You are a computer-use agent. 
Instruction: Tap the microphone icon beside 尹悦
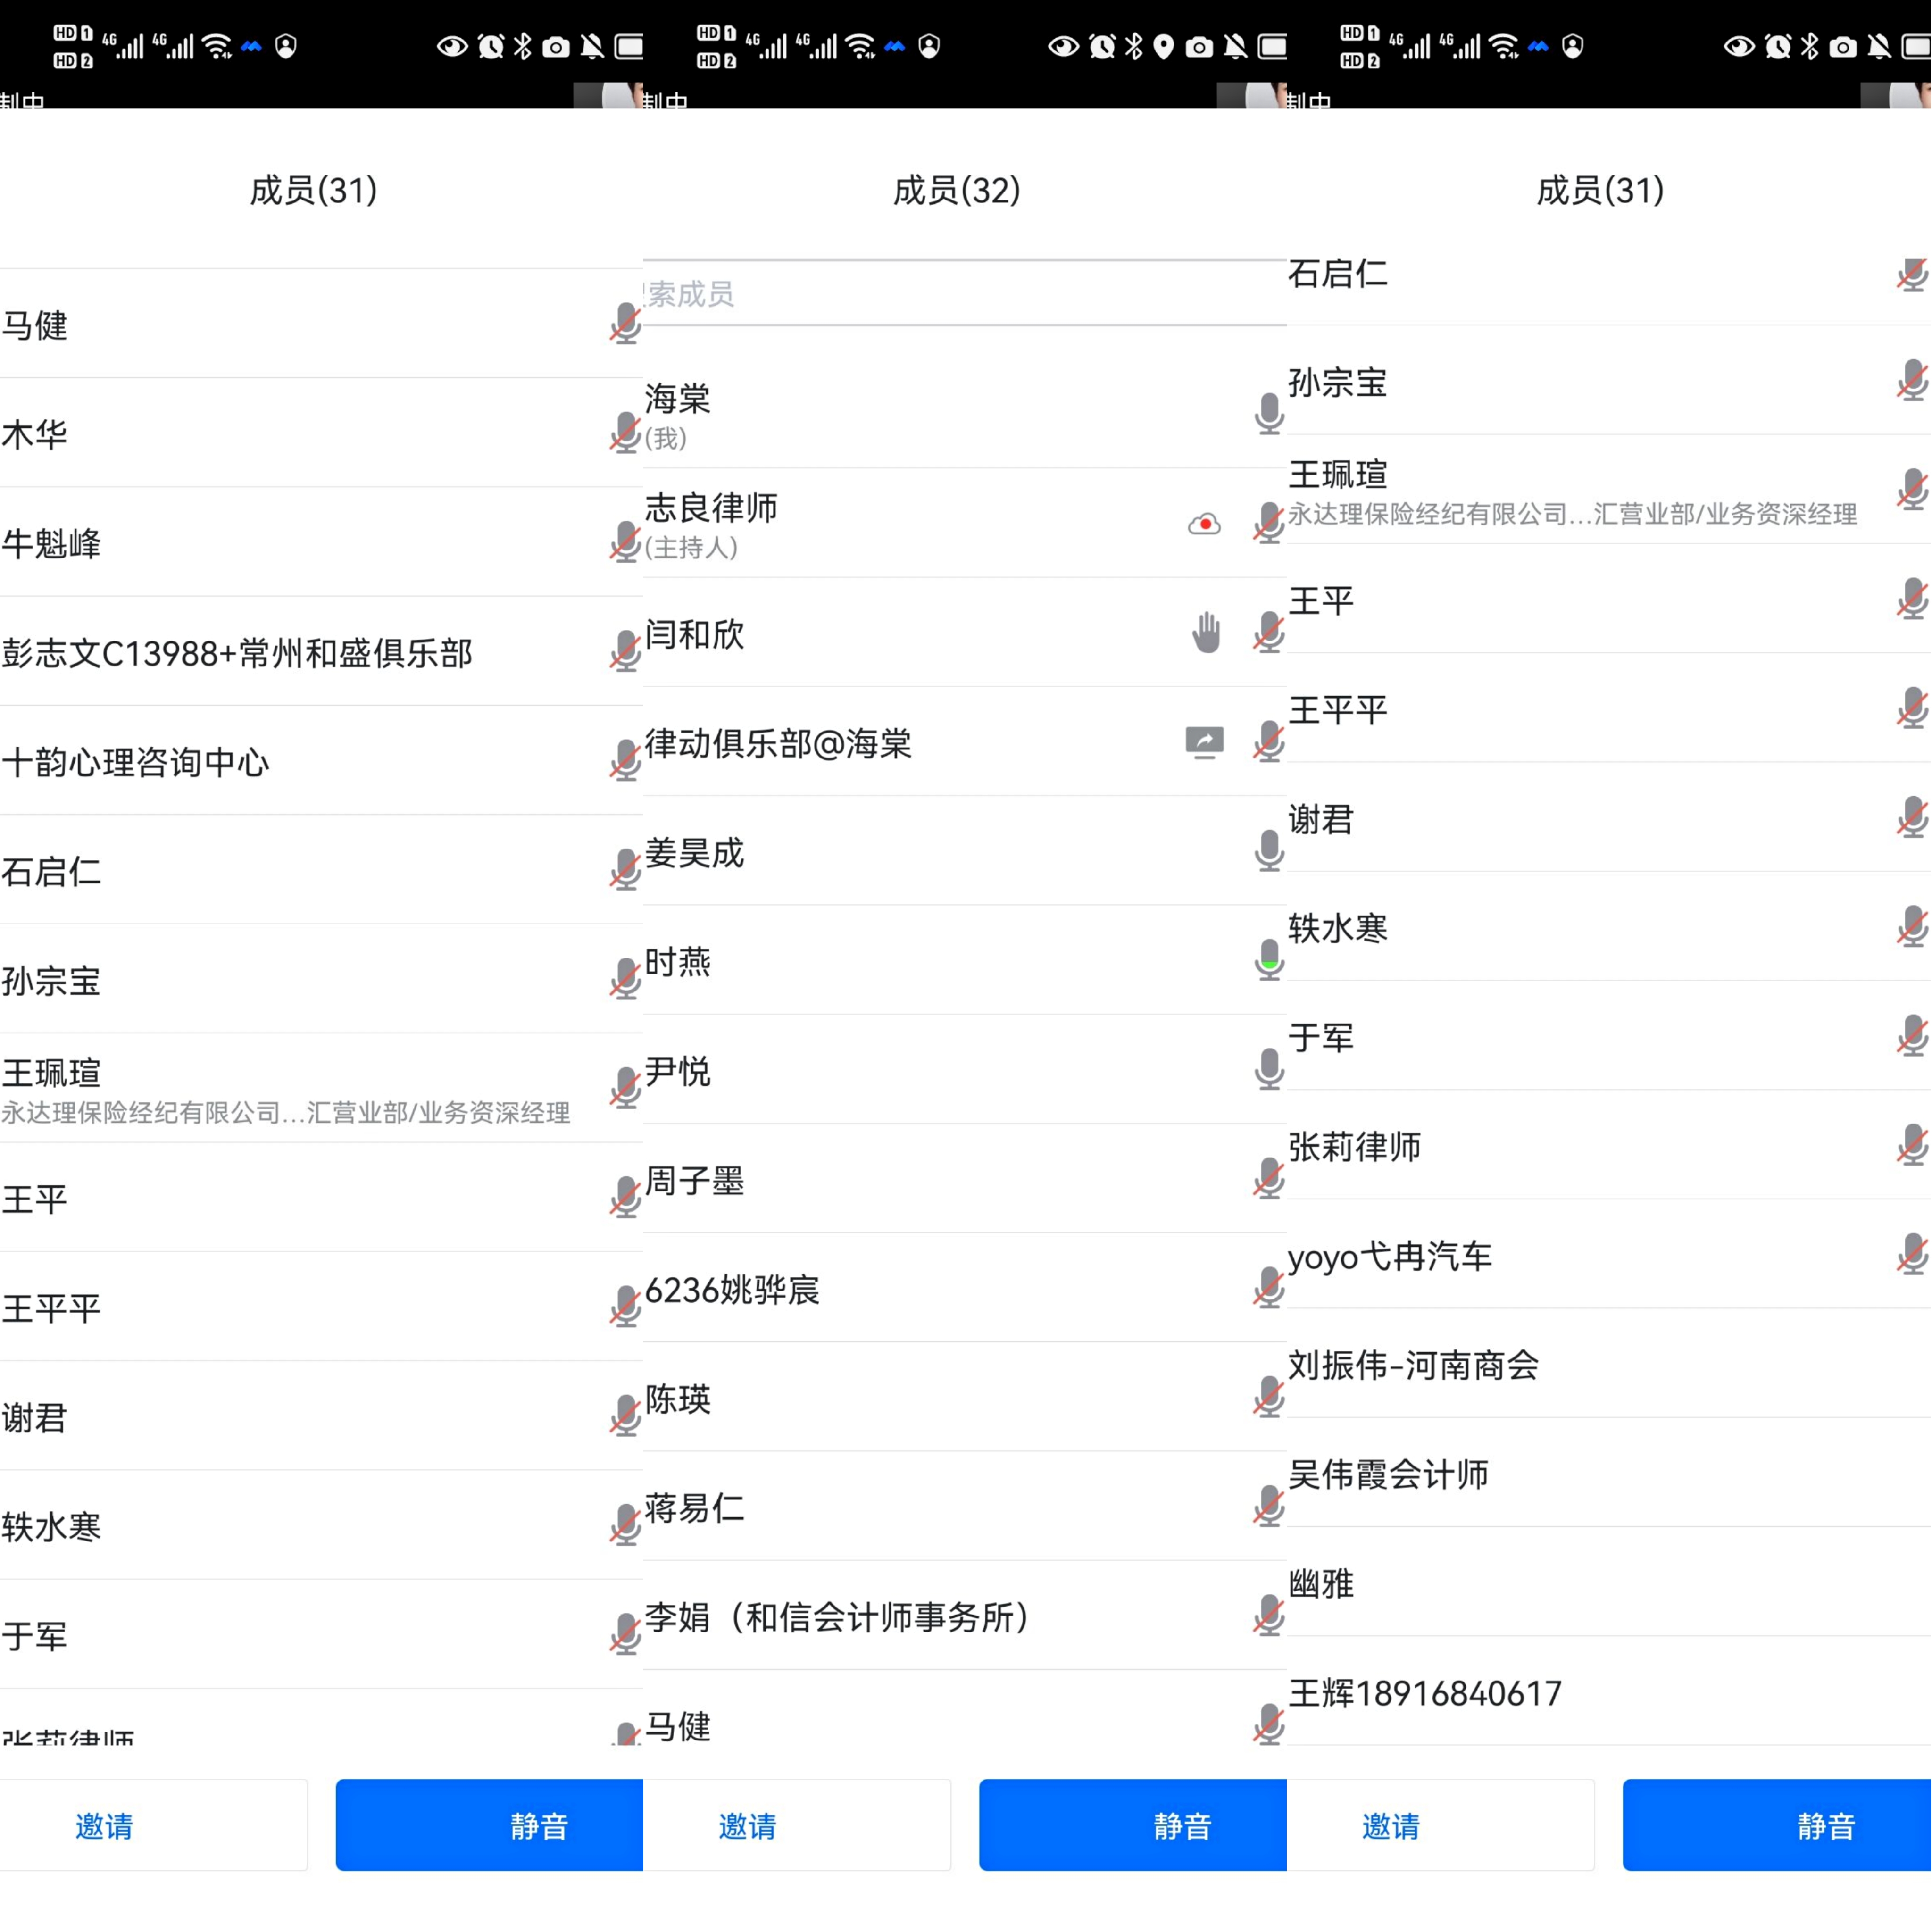tap(1269, 1069)
